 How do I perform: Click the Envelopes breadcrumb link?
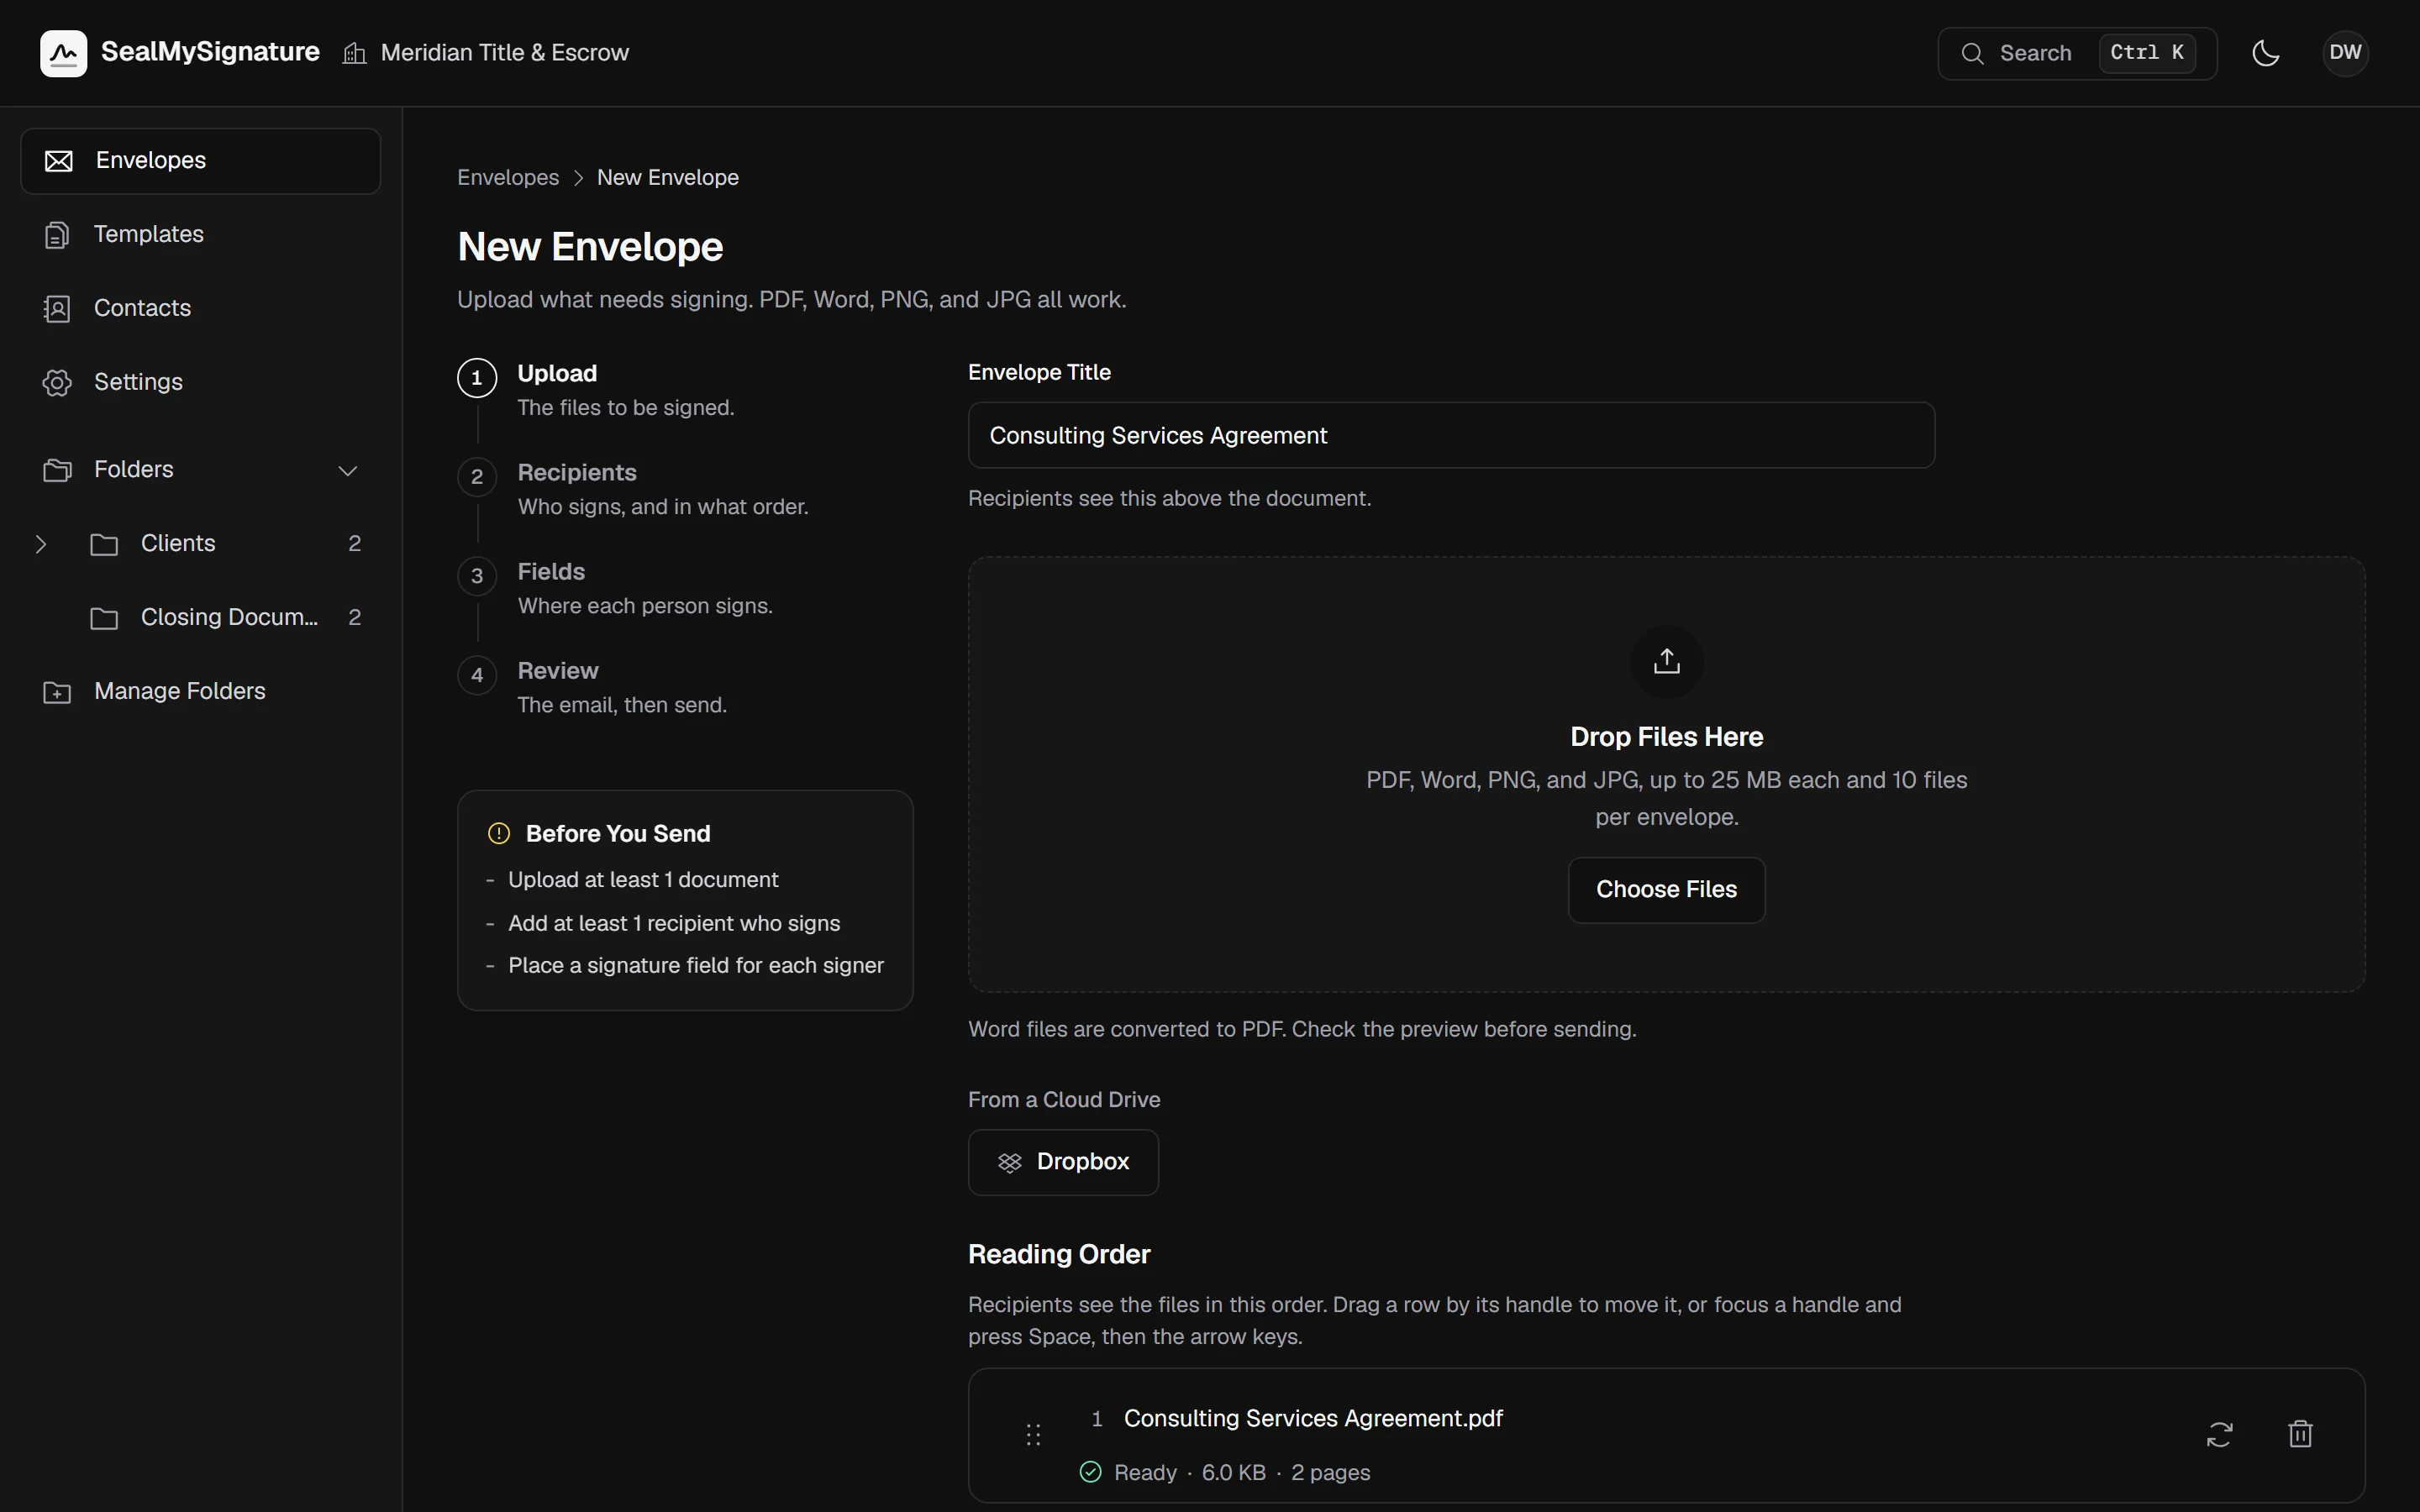[x=508, y=177]
